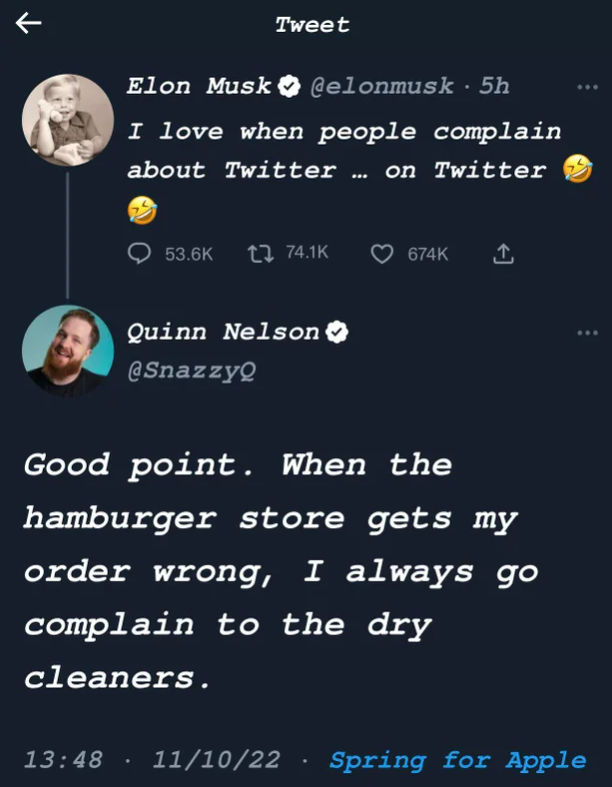Click the 13:48 timestamp
612x787 pixels.
click(62, 761)
